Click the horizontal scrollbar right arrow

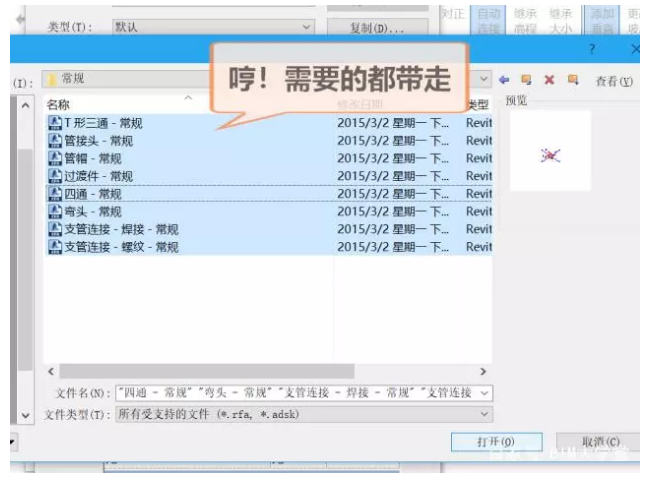(x=484, y=371)
